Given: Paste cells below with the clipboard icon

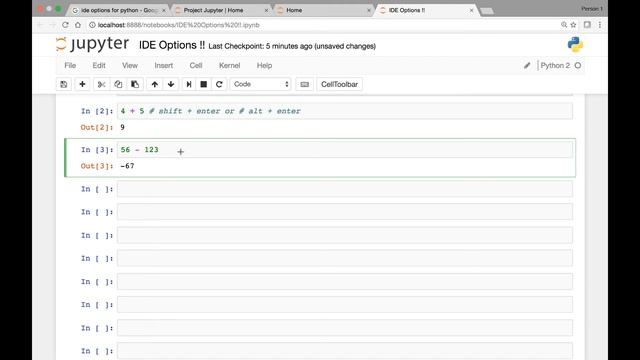Looking at the screenshot, I should coord(135,84).
